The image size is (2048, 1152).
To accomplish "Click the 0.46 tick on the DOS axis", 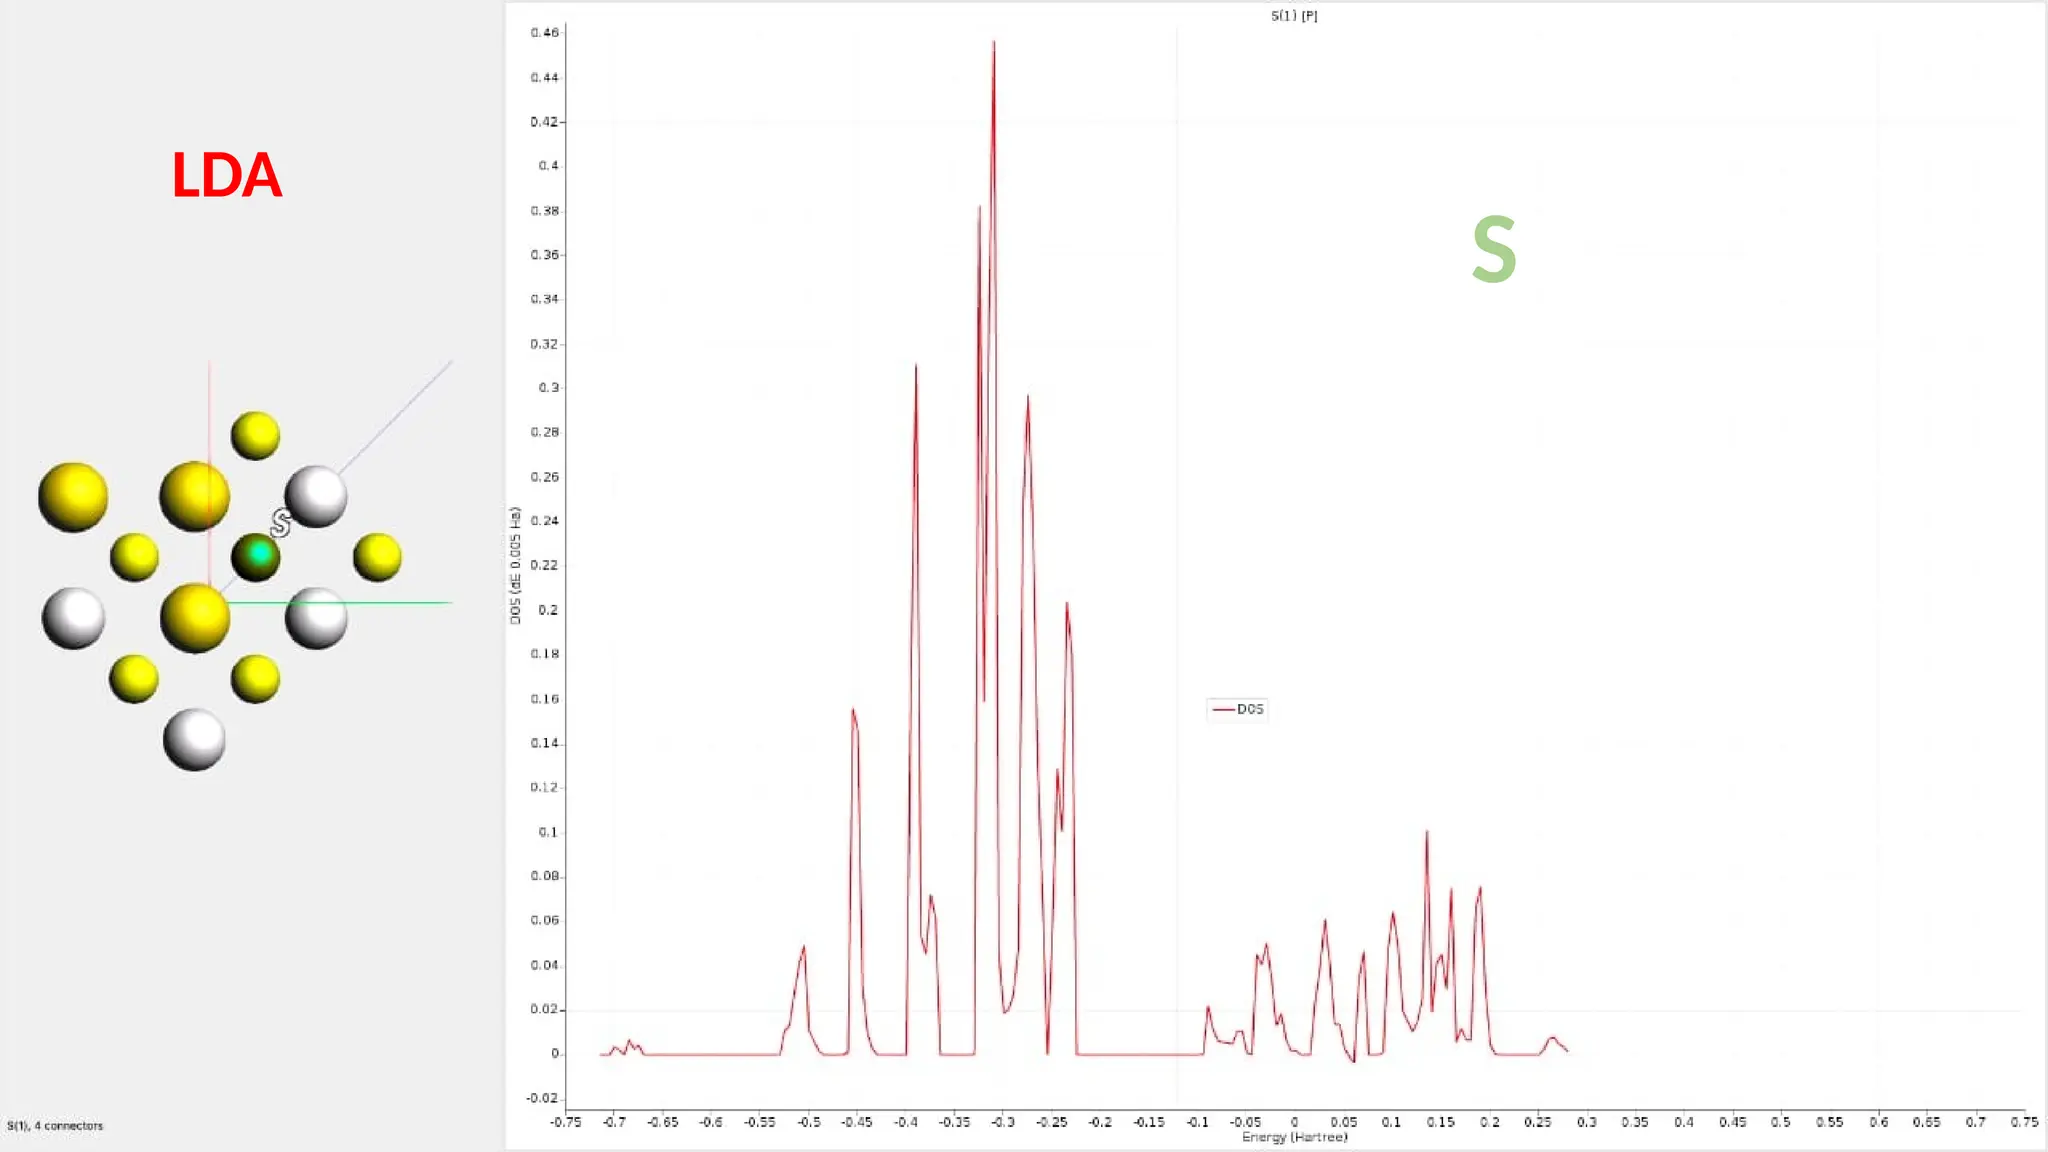I will tap(544, 33).
